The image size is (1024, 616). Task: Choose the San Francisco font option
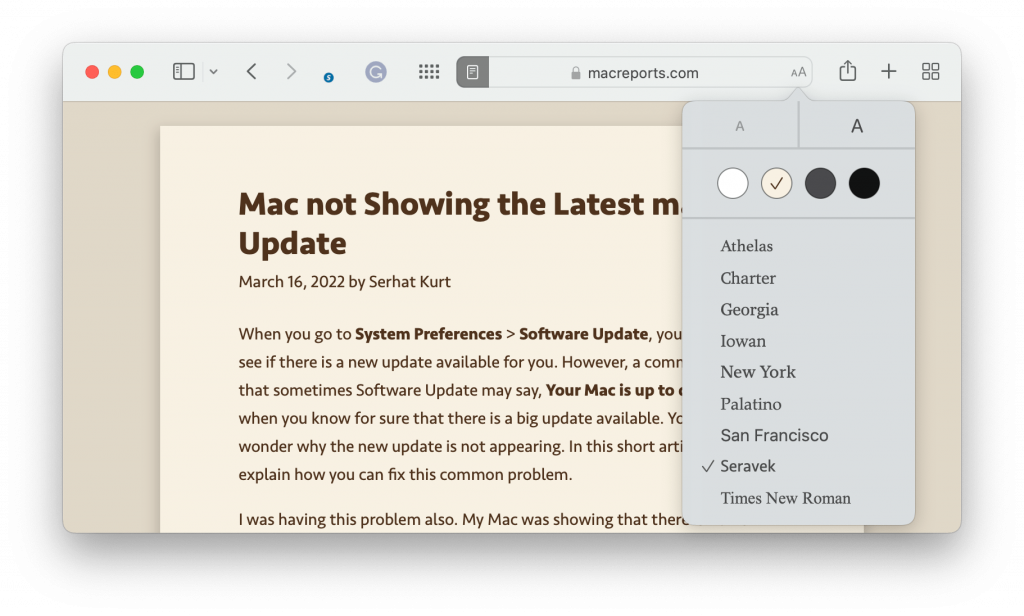(774, 436)
